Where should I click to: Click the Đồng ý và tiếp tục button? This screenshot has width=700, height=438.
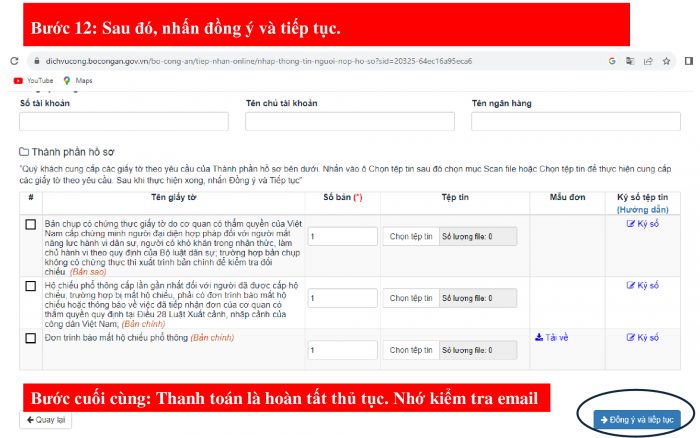[637, 420]
